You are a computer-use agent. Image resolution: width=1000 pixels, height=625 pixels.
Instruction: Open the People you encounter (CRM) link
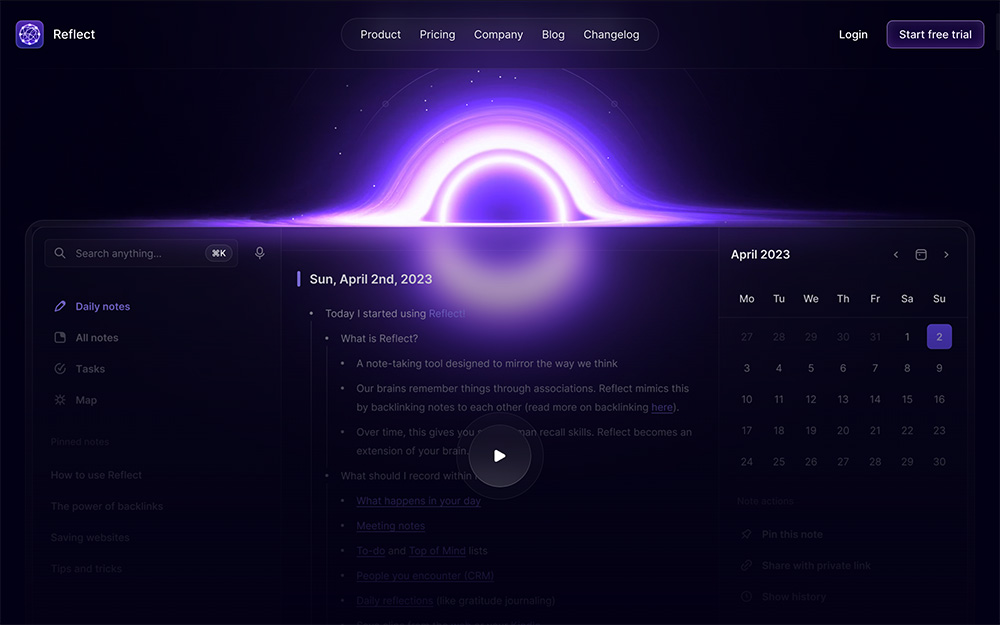point(425,575)
